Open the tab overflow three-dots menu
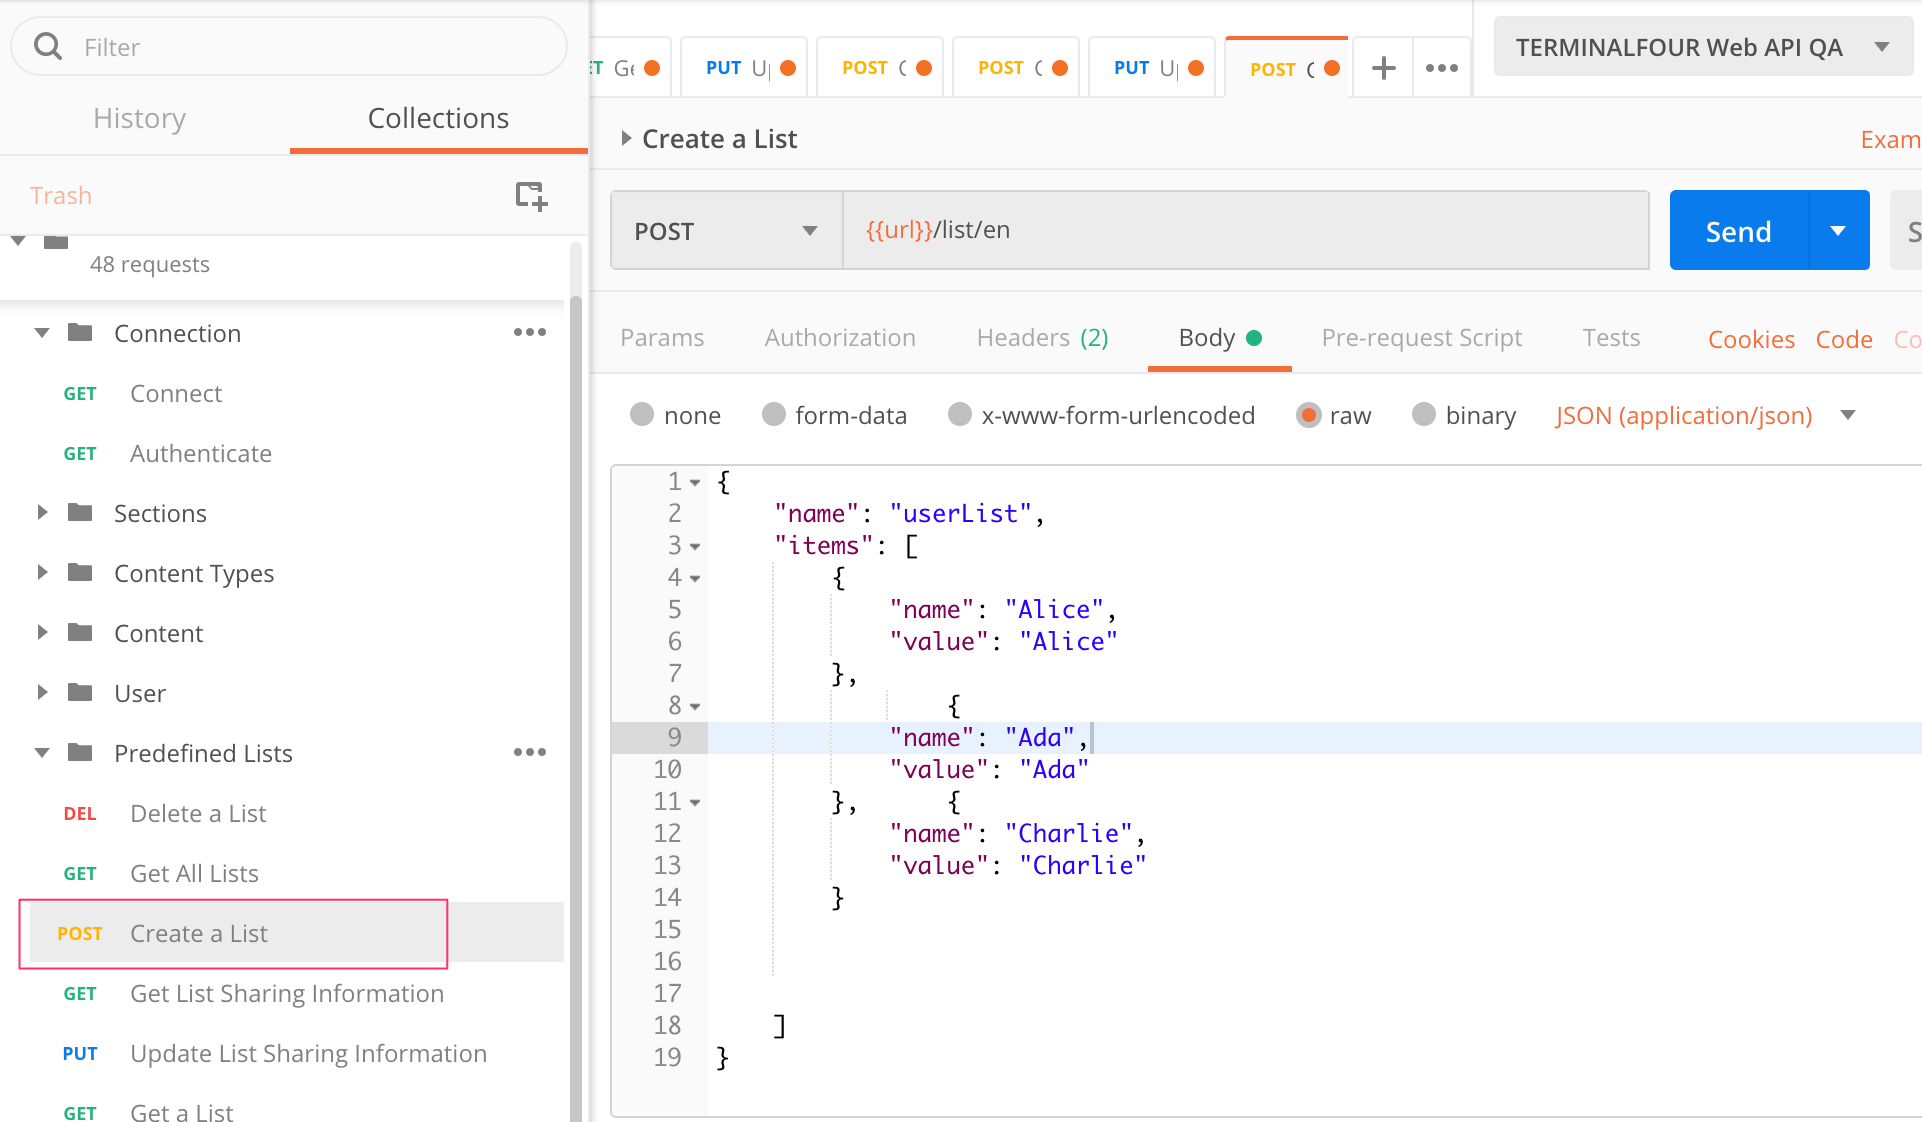The image size is (1922, 1122). point(1441,68)
